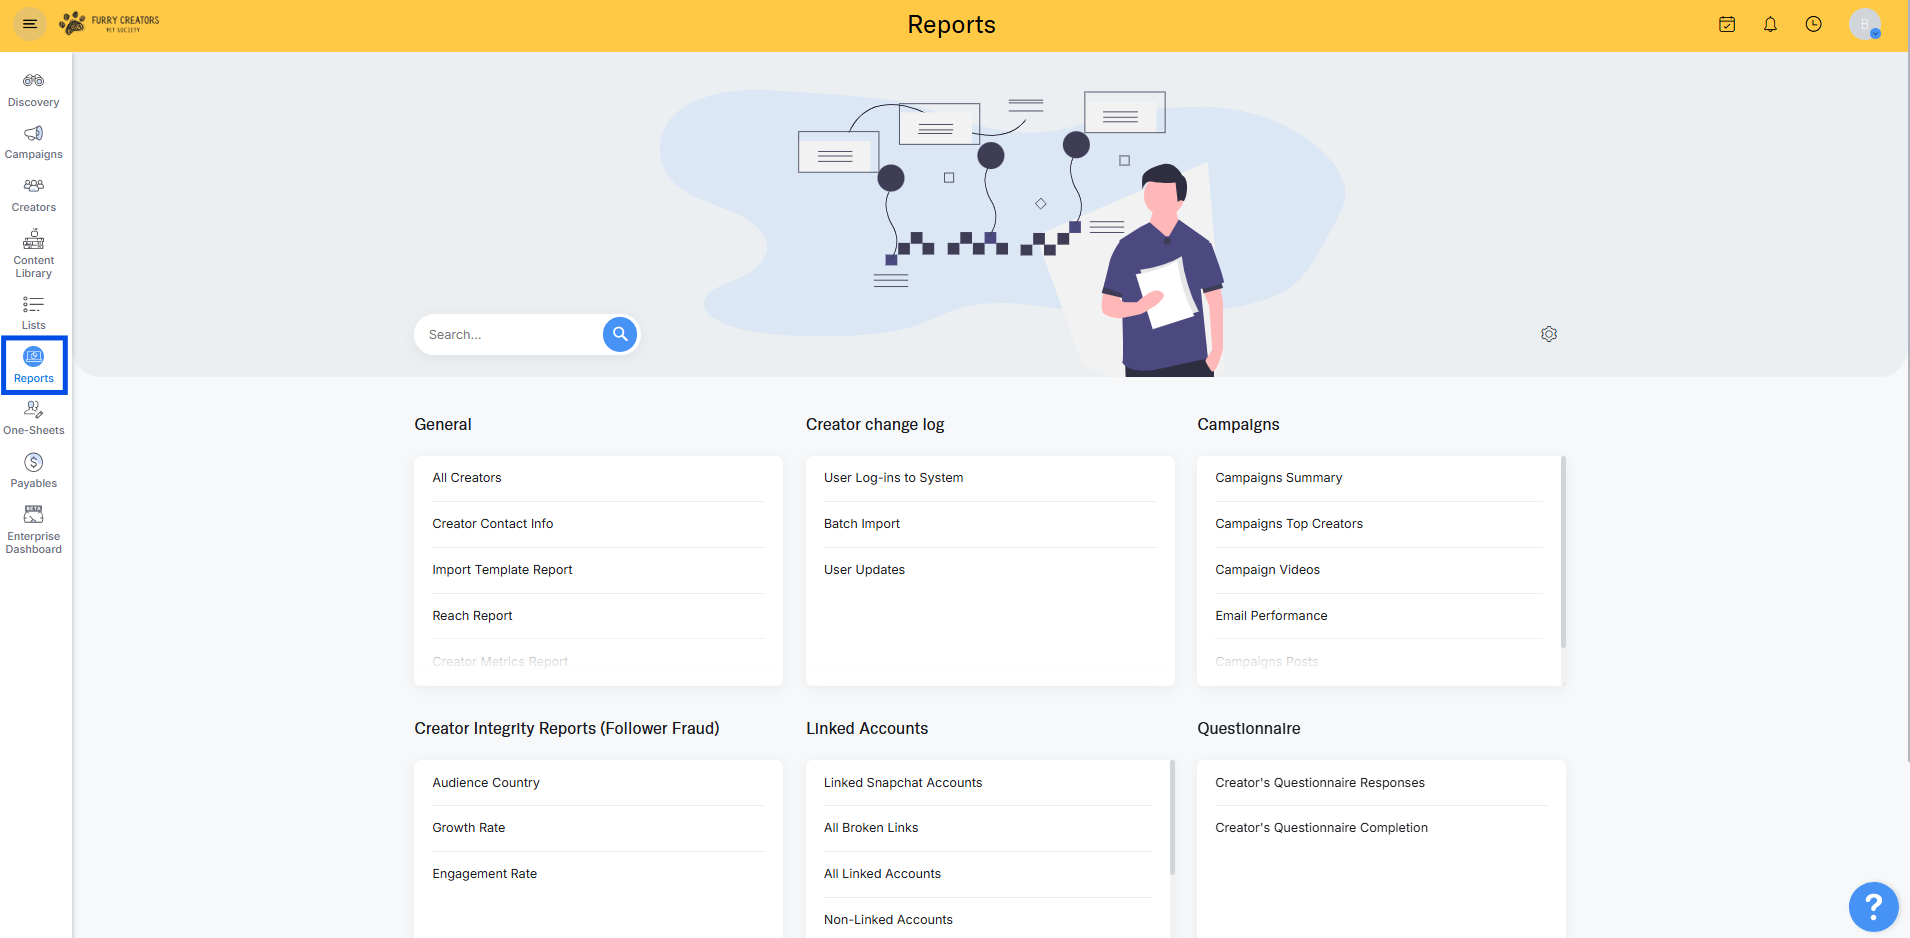This screenshot has width=1910, height=938.
Task: Open Payables from sidebar
Action: point(34,470)
